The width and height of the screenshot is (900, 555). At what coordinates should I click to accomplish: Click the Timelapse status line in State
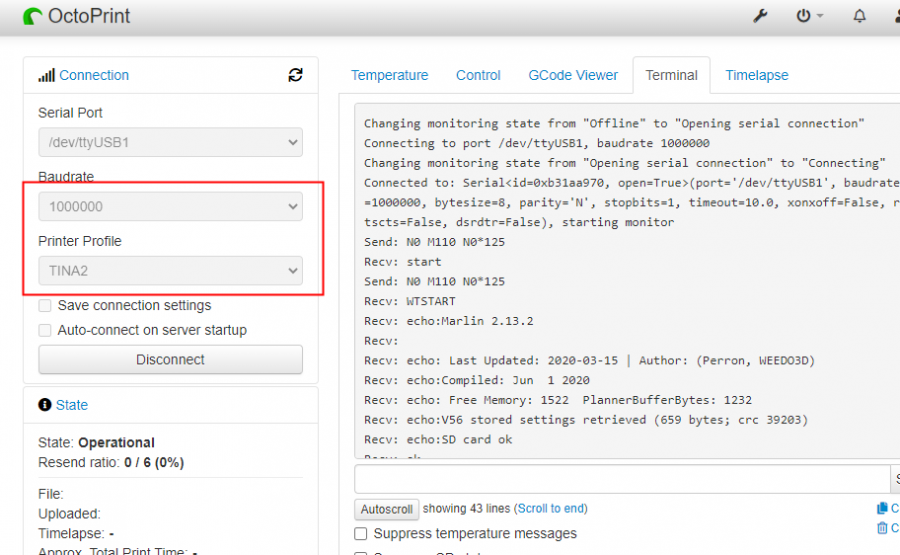point(76,534)
